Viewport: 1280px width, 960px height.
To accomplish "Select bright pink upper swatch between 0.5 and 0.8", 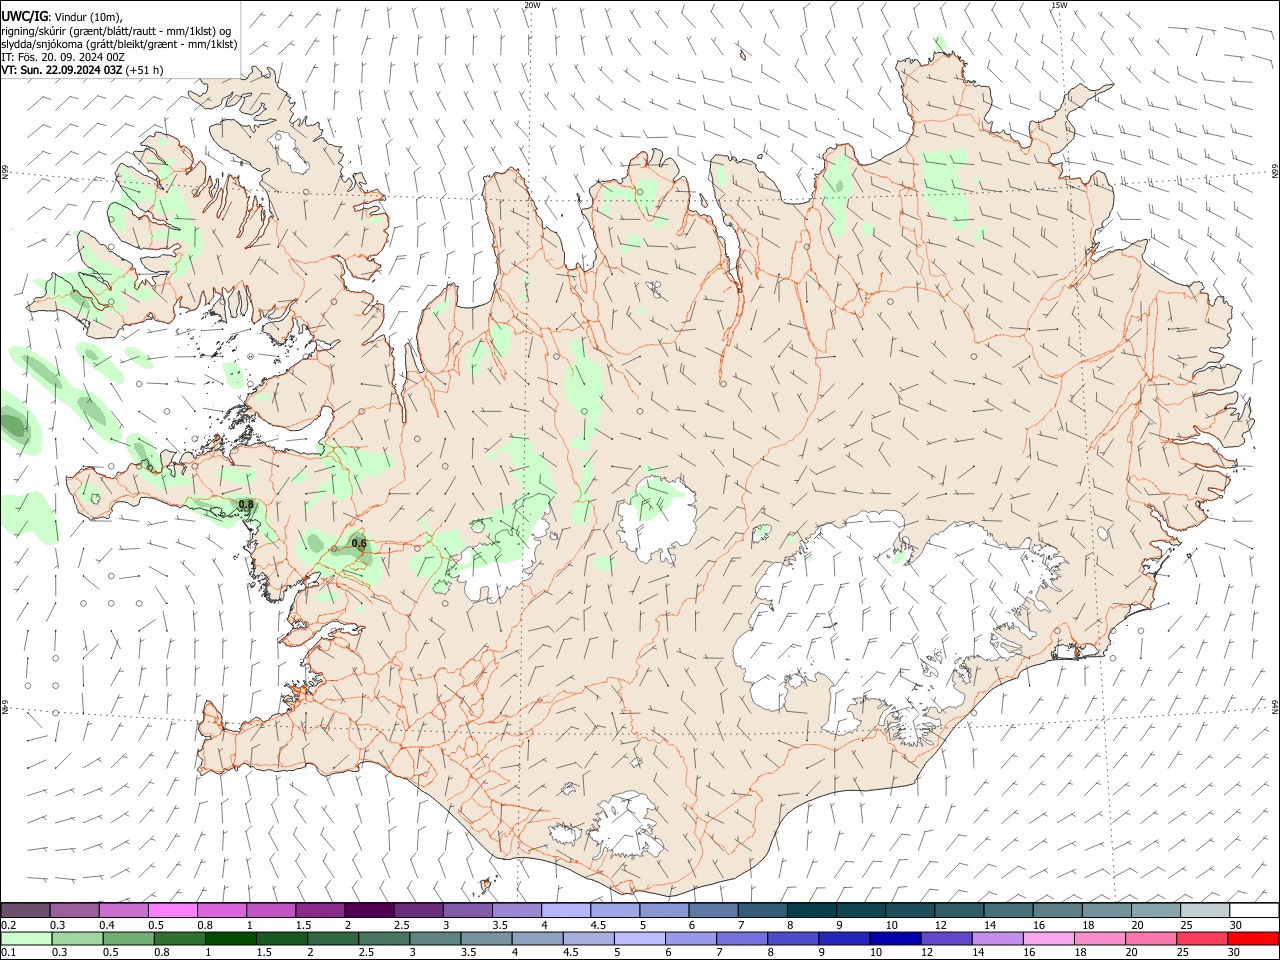I will 172,910.
